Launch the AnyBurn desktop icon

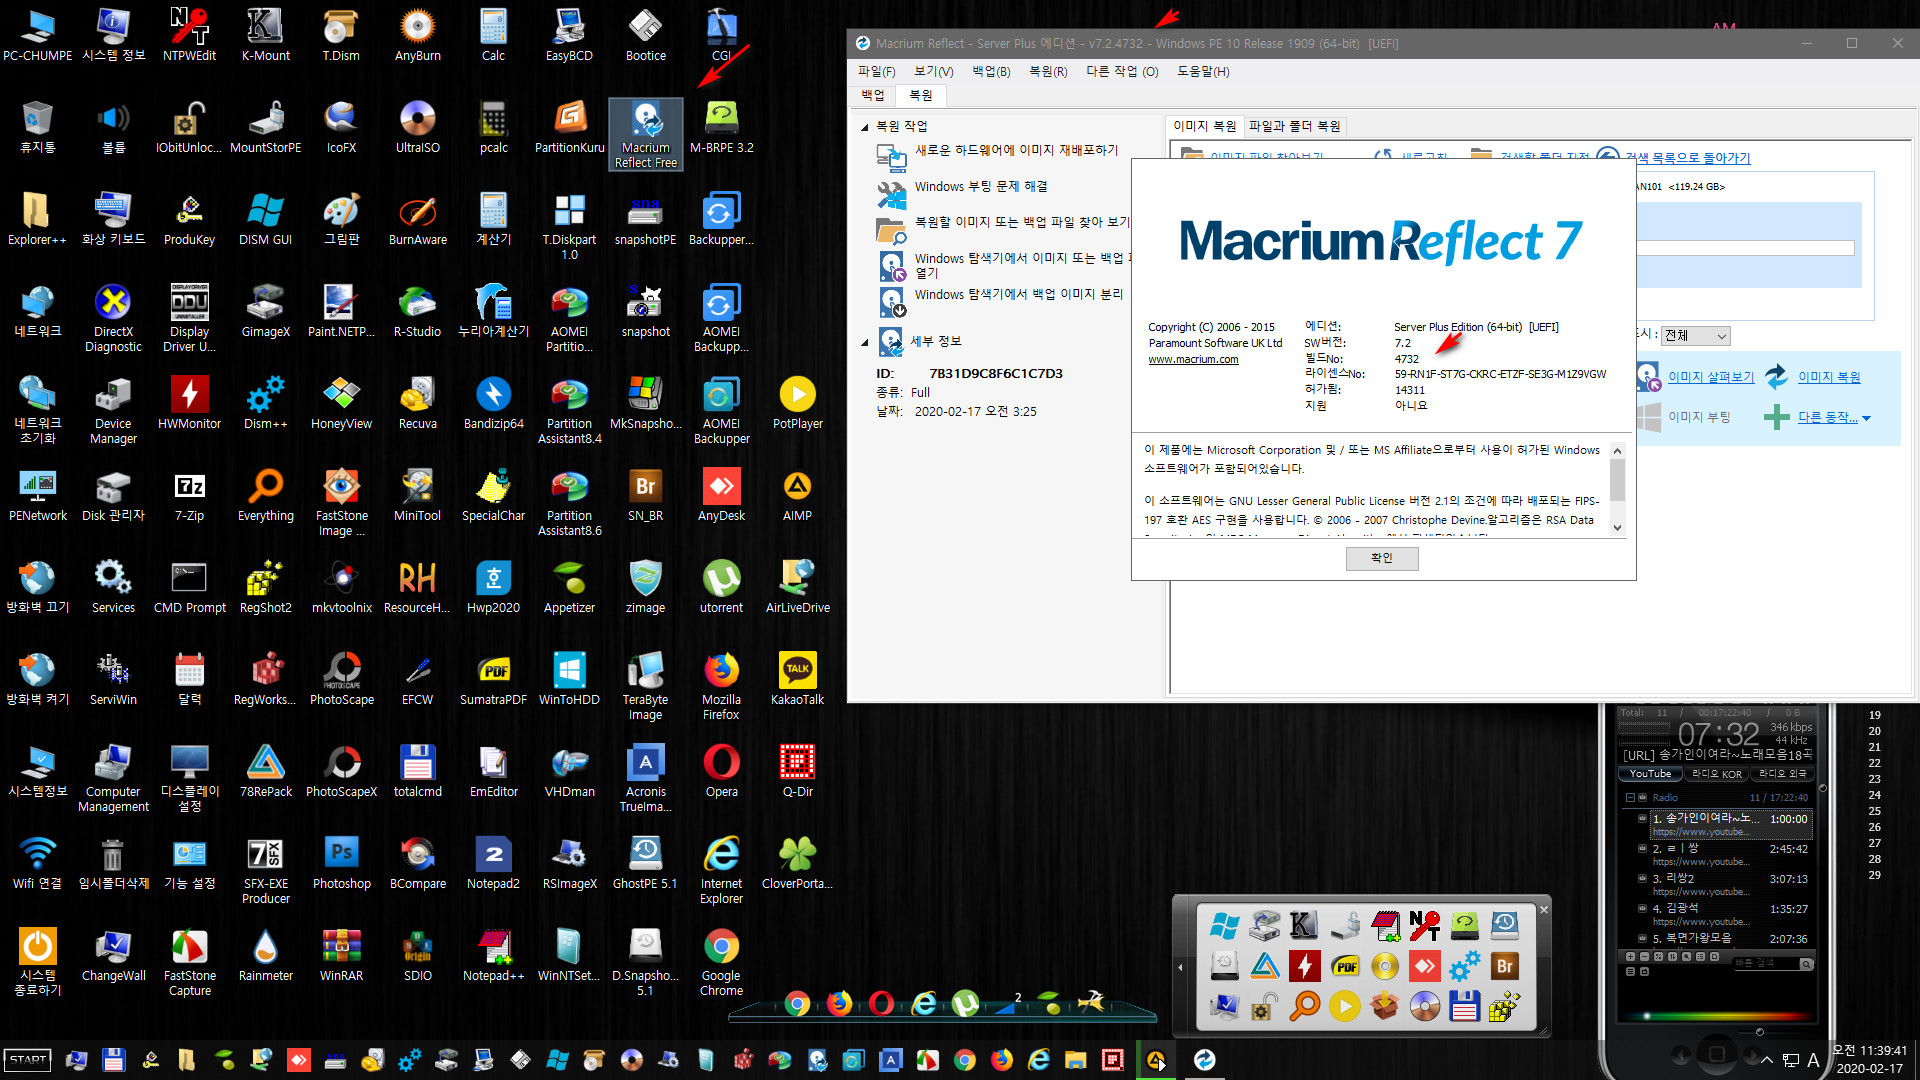tap(417, 35)
